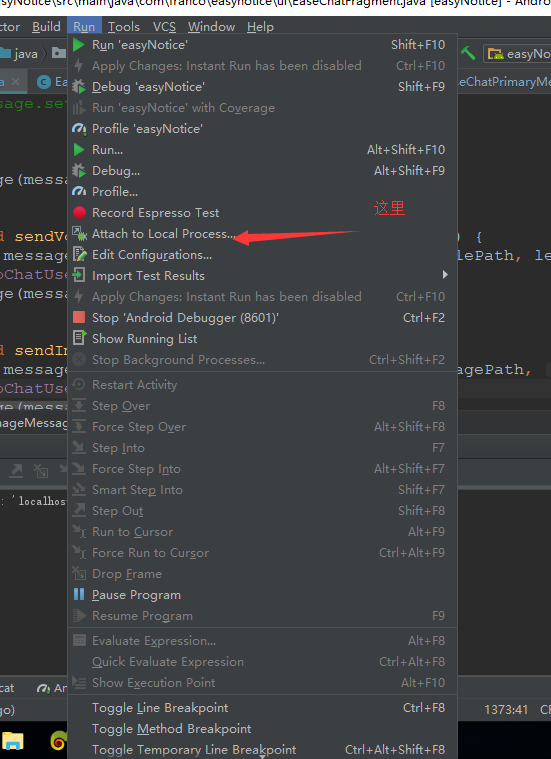Click the bug icon beside Debug...
551x759 pixels.
point(78,171)
